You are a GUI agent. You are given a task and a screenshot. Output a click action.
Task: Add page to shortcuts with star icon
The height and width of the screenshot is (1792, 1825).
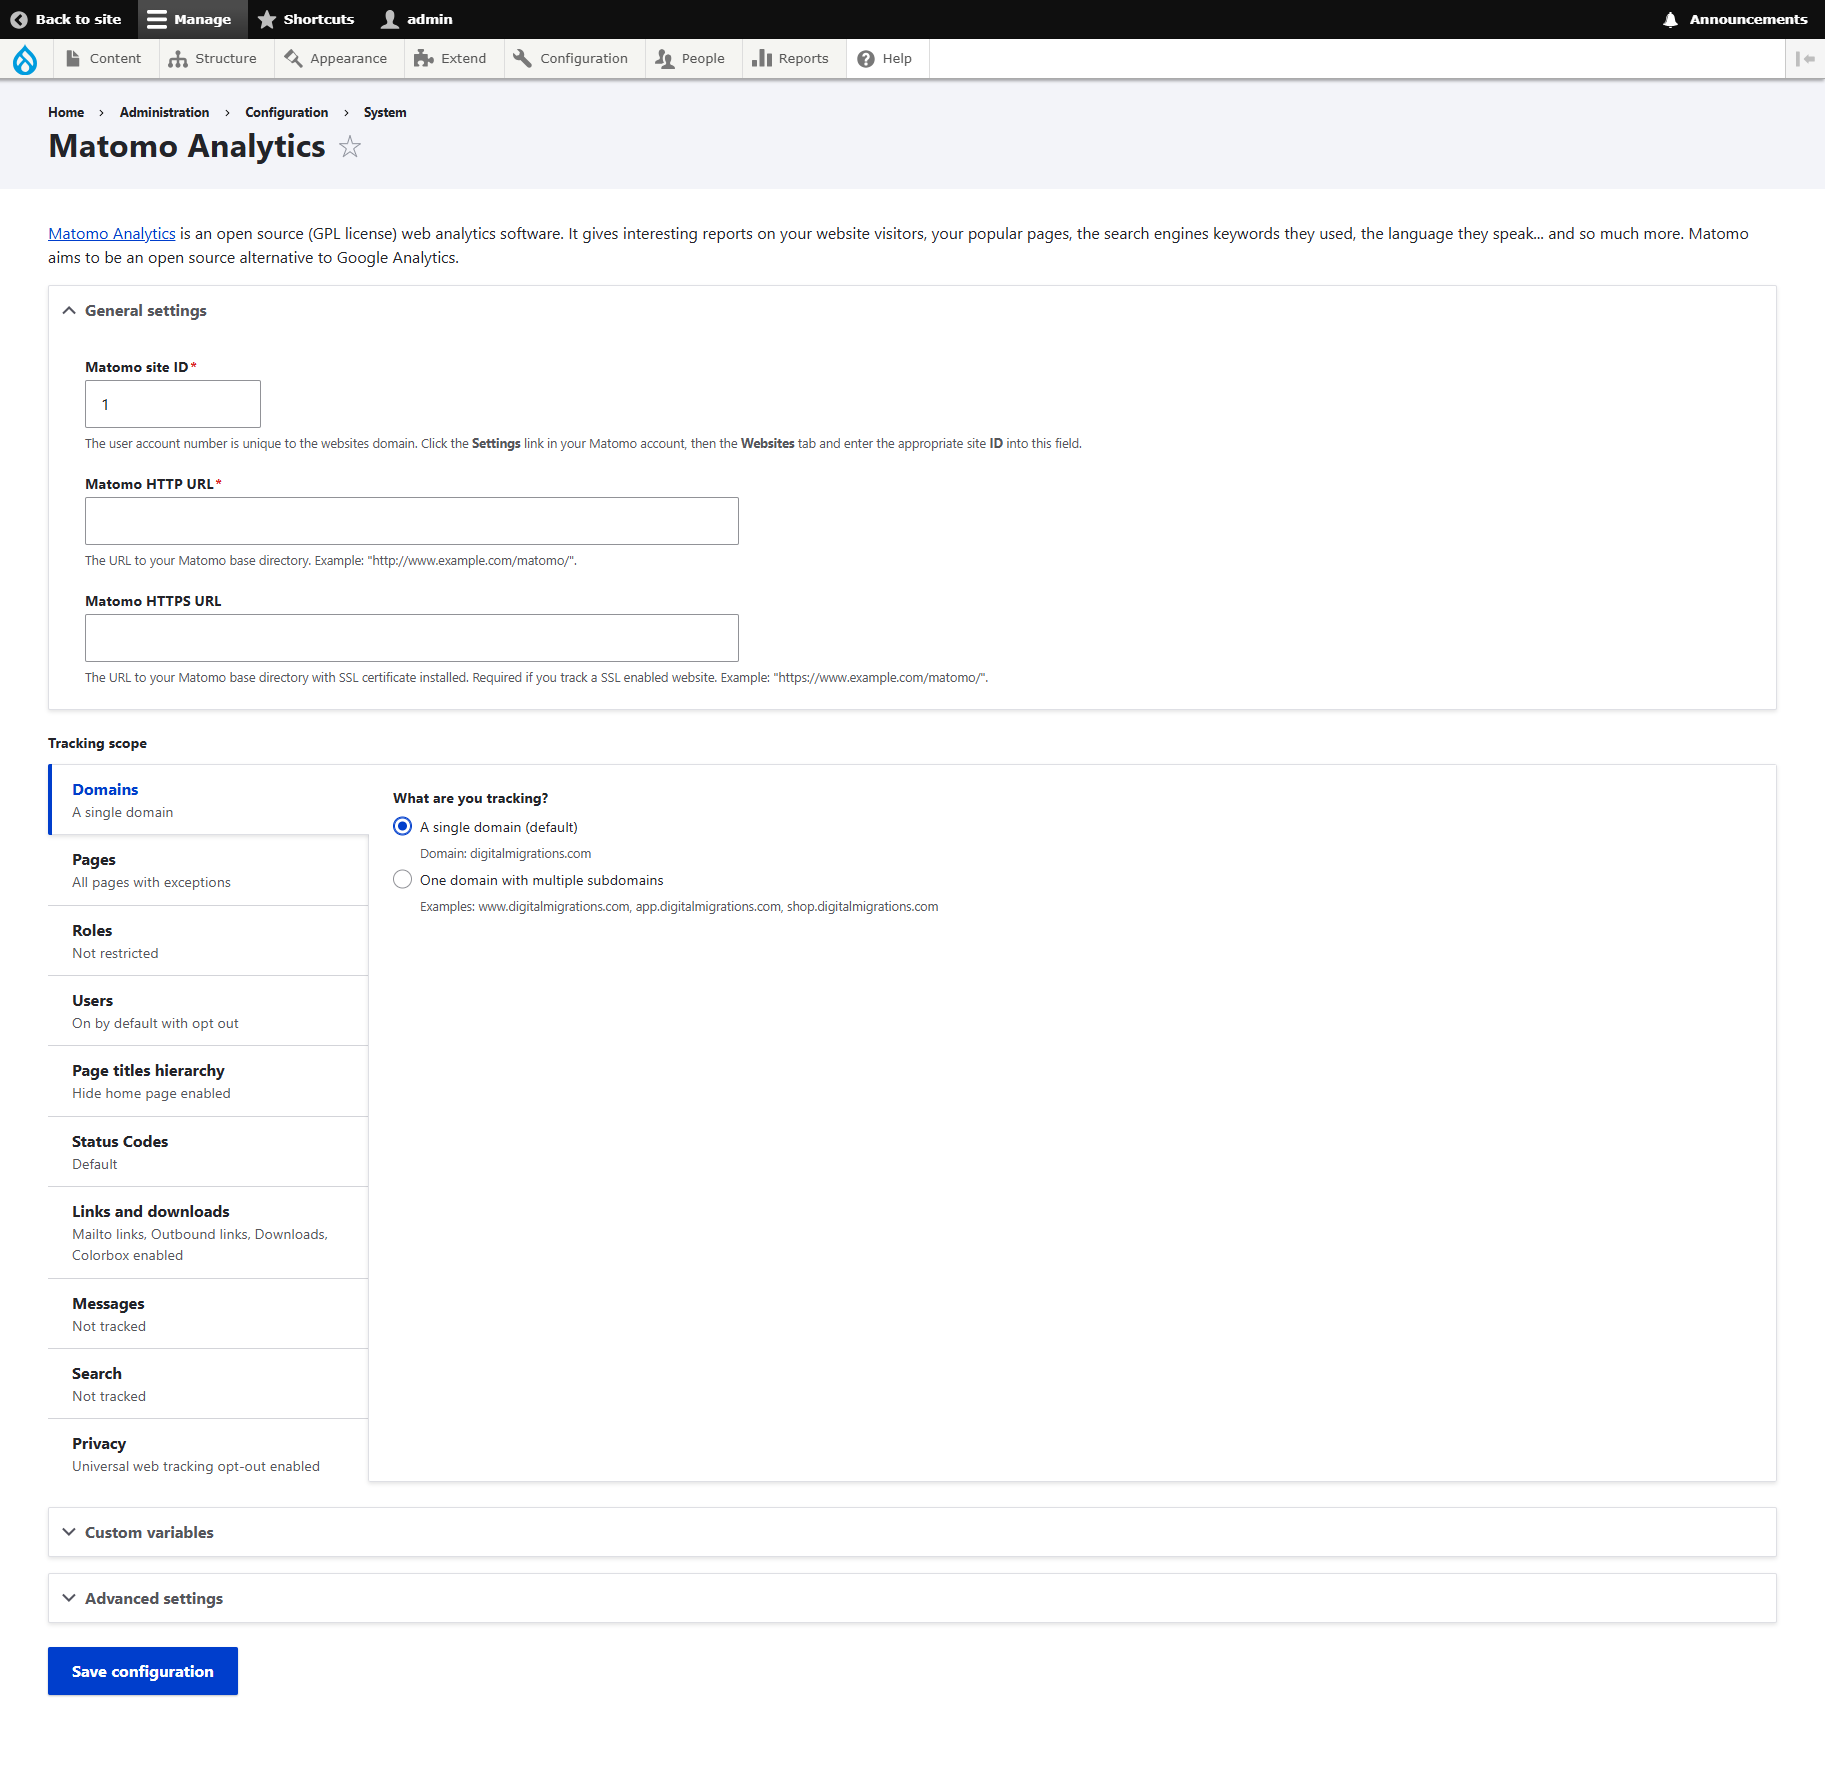[350, 147]
